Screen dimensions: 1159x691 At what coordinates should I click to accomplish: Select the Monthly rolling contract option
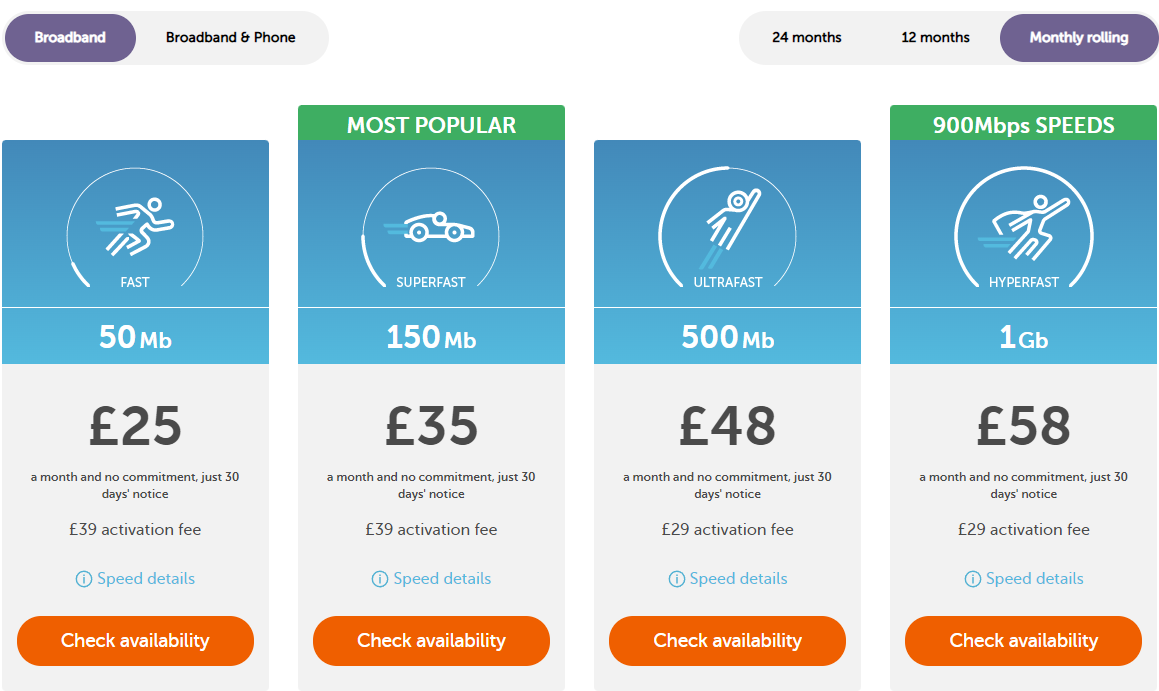click(1078, 38)
